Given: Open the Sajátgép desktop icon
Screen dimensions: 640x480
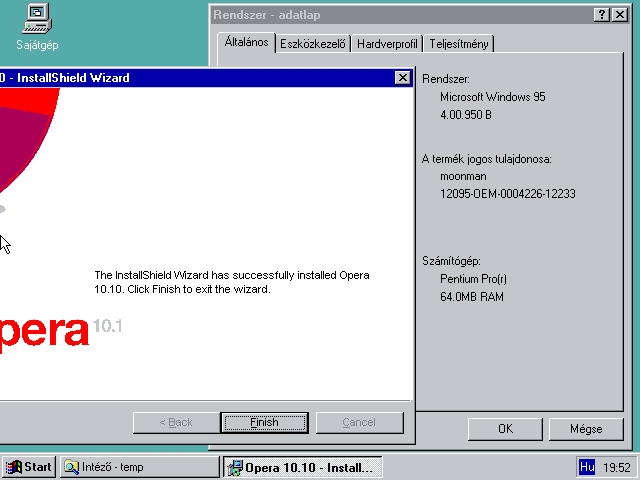Looking at the screenshot, I should 37,27.
